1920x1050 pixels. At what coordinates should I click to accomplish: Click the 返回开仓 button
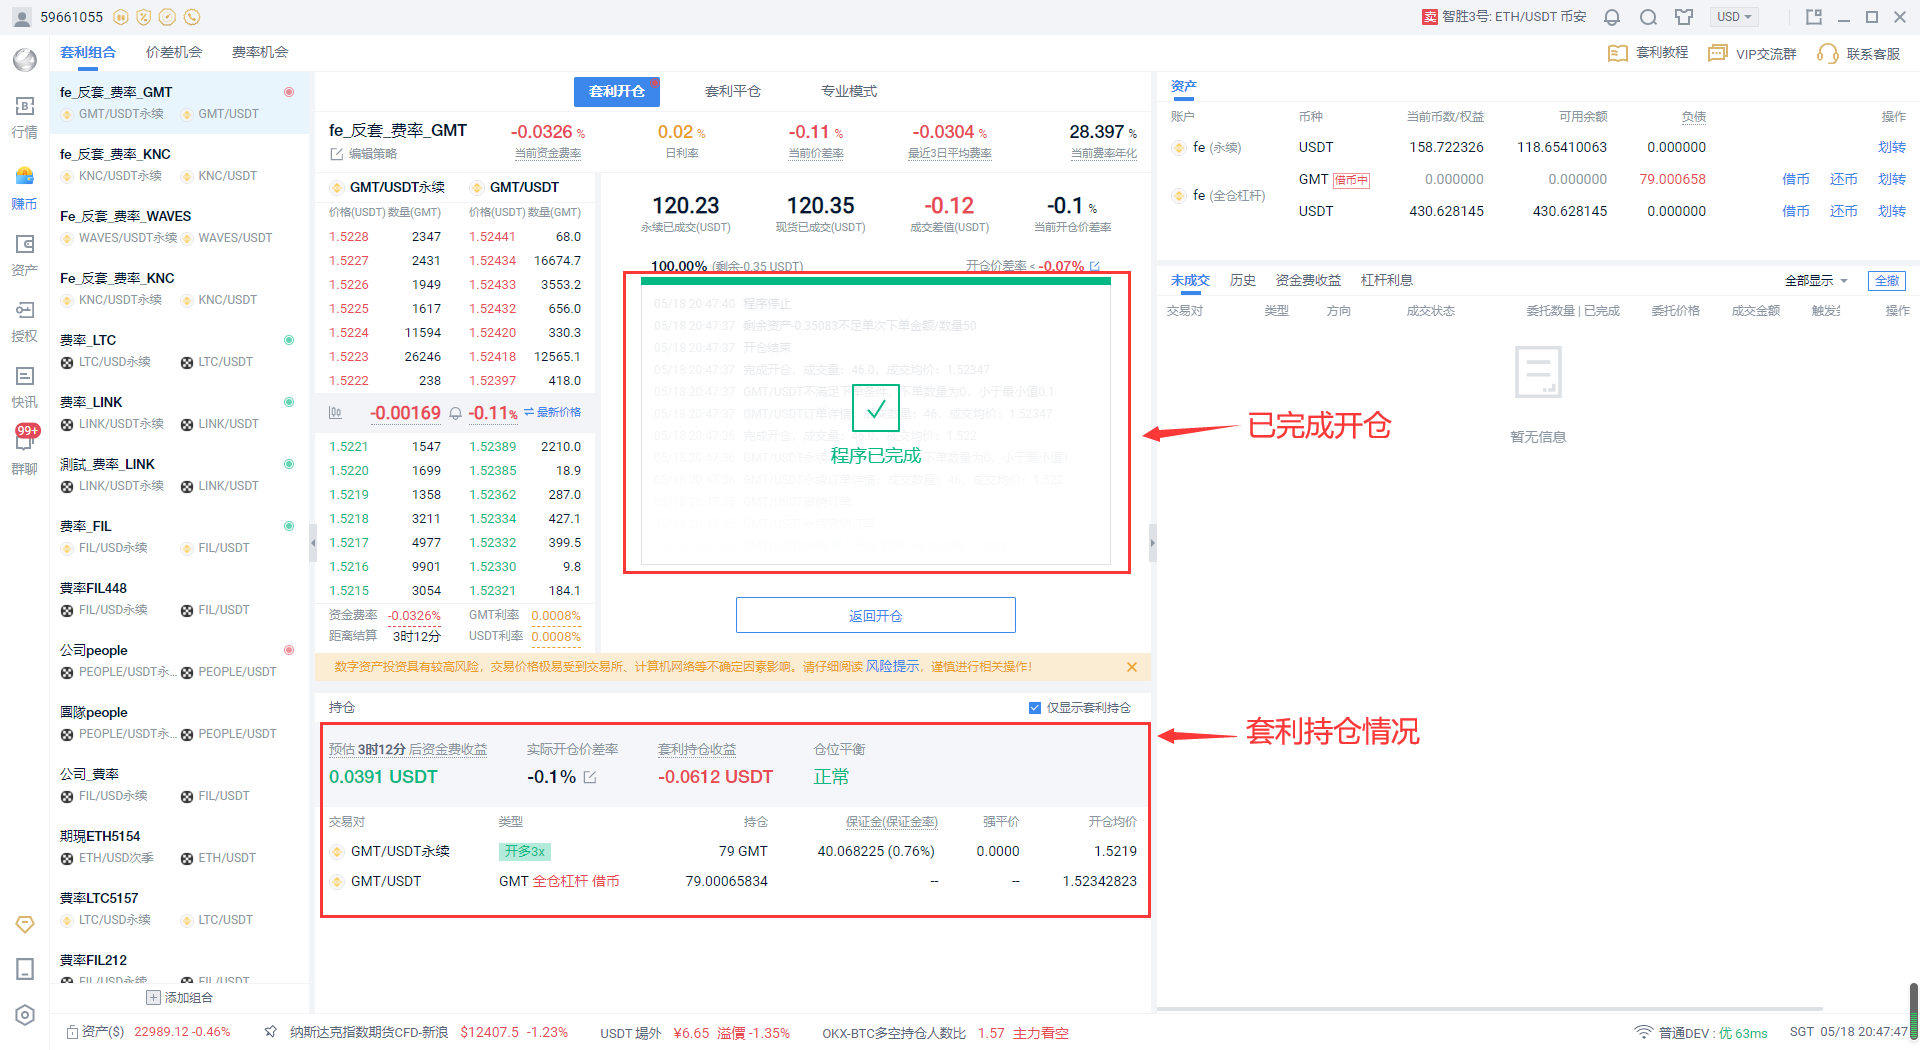point(876,616)
